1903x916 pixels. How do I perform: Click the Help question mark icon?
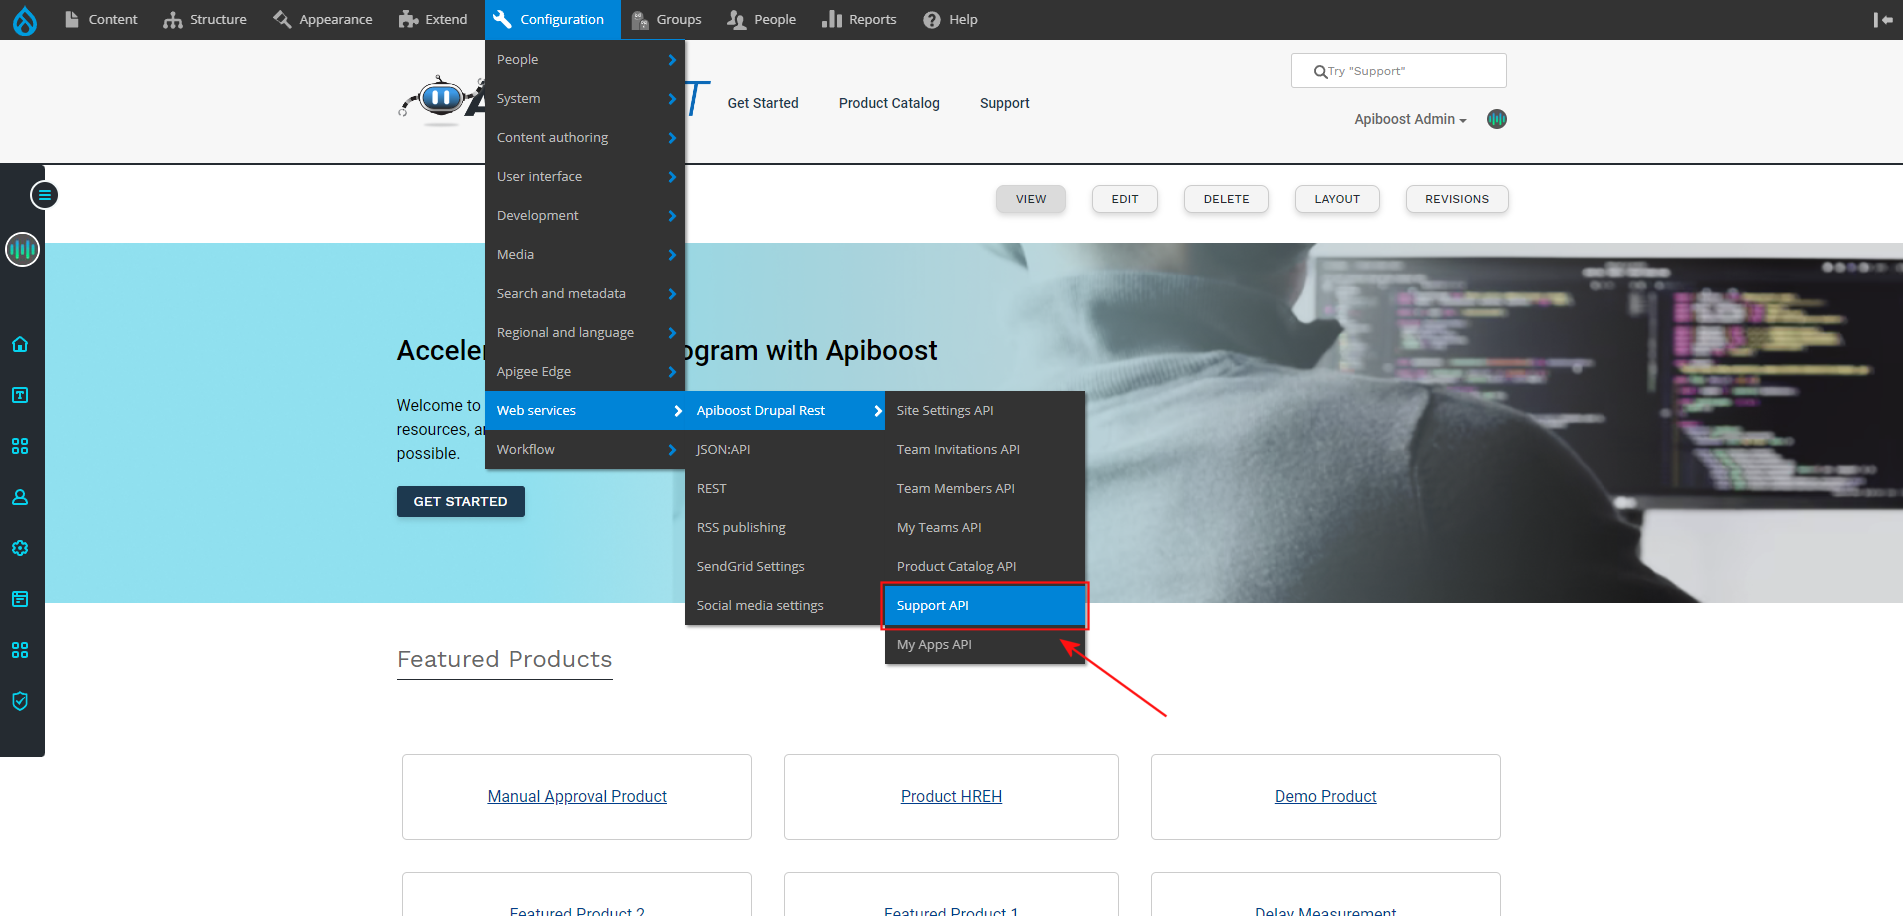tap(932, 20)
